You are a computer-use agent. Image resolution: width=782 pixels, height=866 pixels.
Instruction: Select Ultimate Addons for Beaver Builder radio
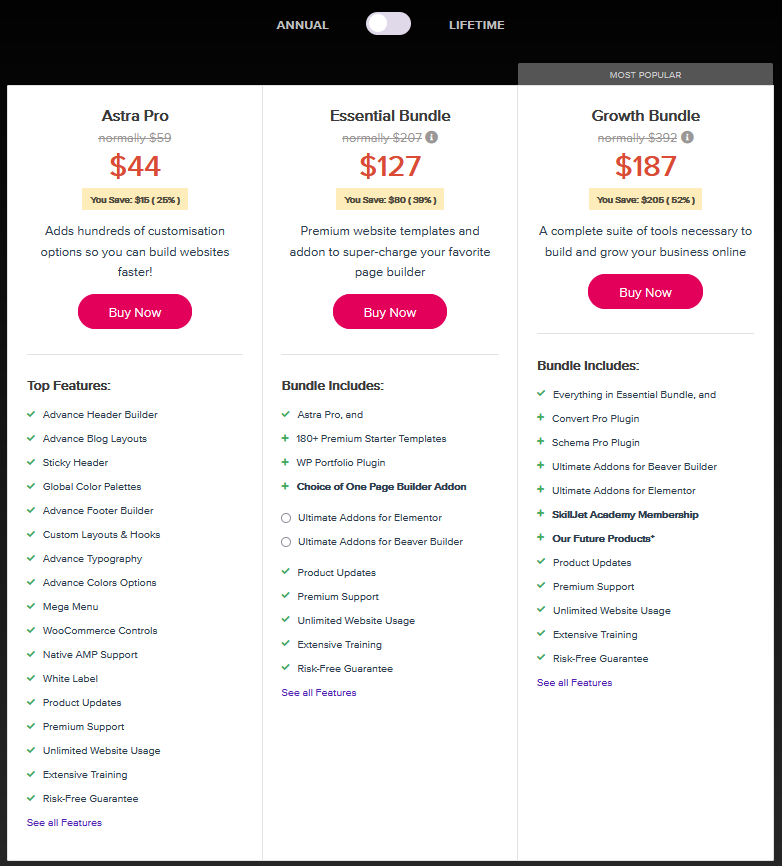tap(287, 542)
